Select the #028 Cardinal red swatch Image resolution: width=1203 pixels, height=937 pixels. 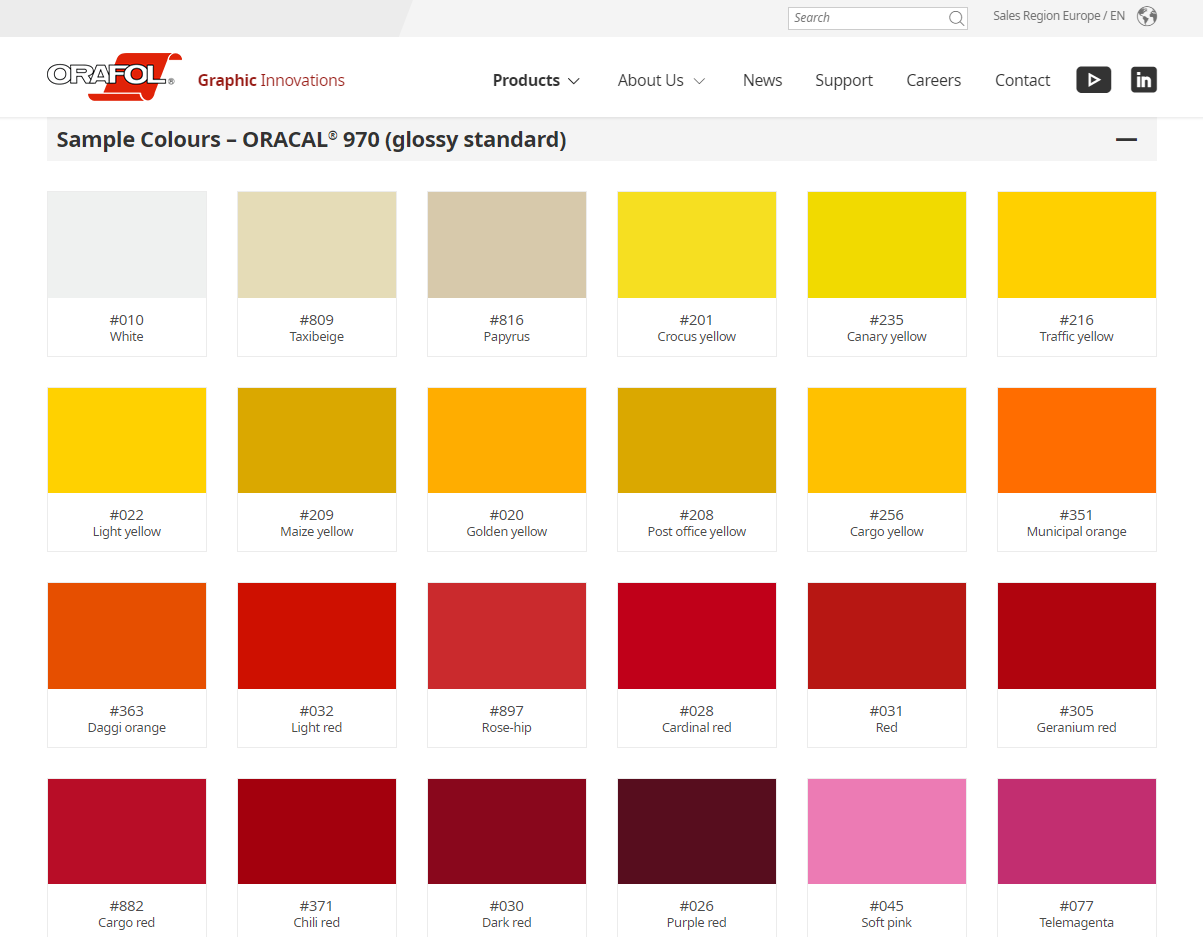[697, 665]
